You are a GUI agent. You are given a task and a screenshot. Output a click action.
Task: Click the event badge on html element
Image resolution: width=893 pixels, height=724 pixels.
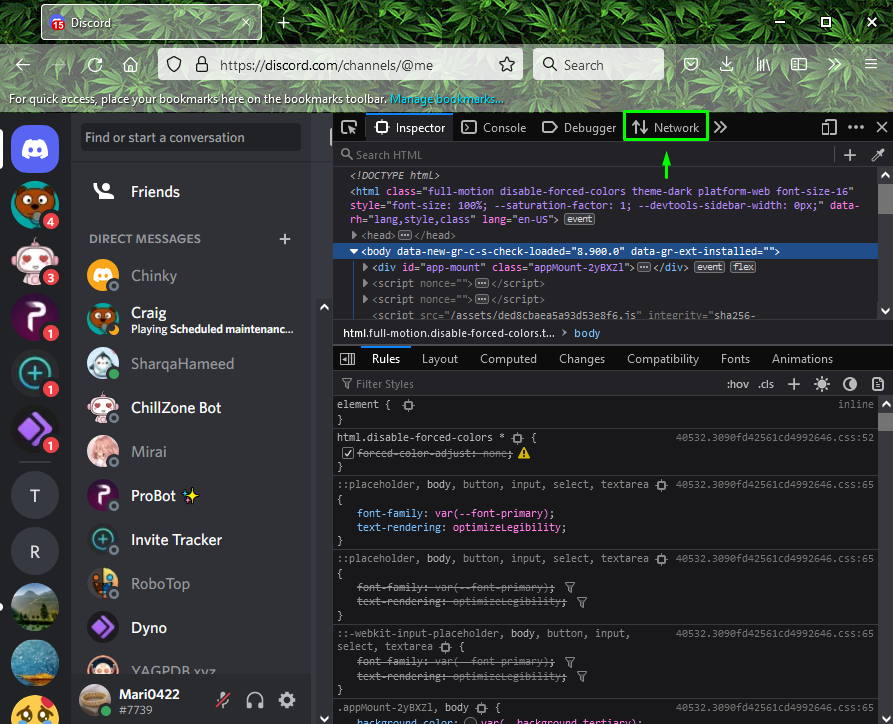tap(579, 219)
